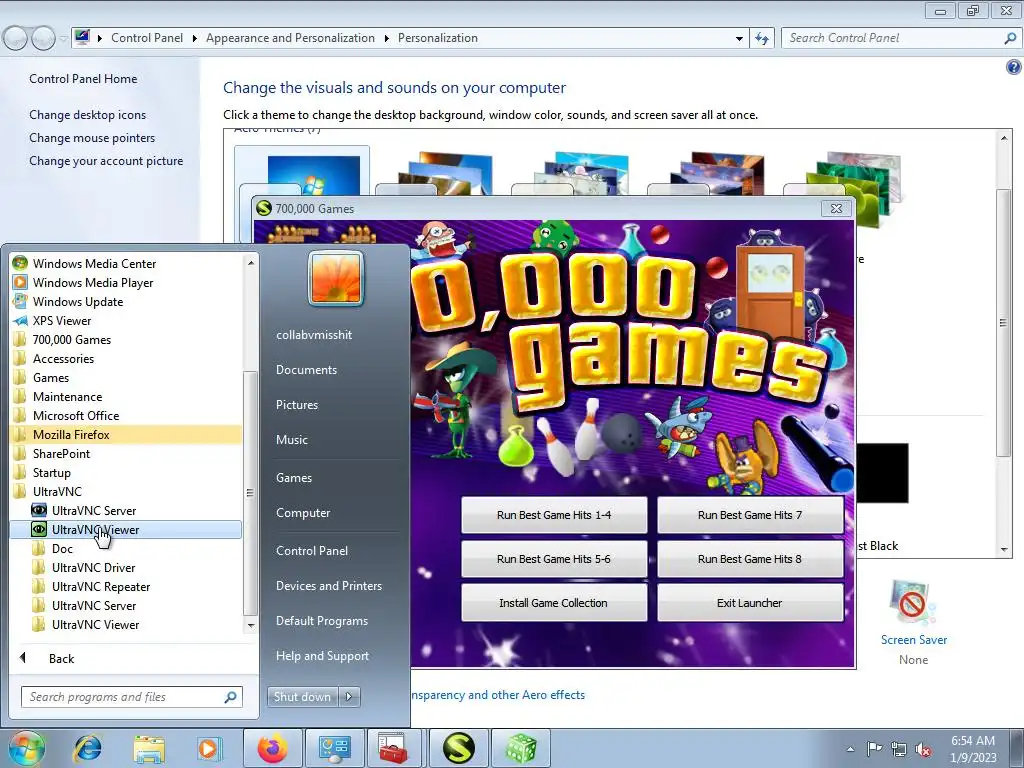This screenshot has height=768, width=1024.
Task: Open Devices and Printers
Action: (x=328, y=586)
